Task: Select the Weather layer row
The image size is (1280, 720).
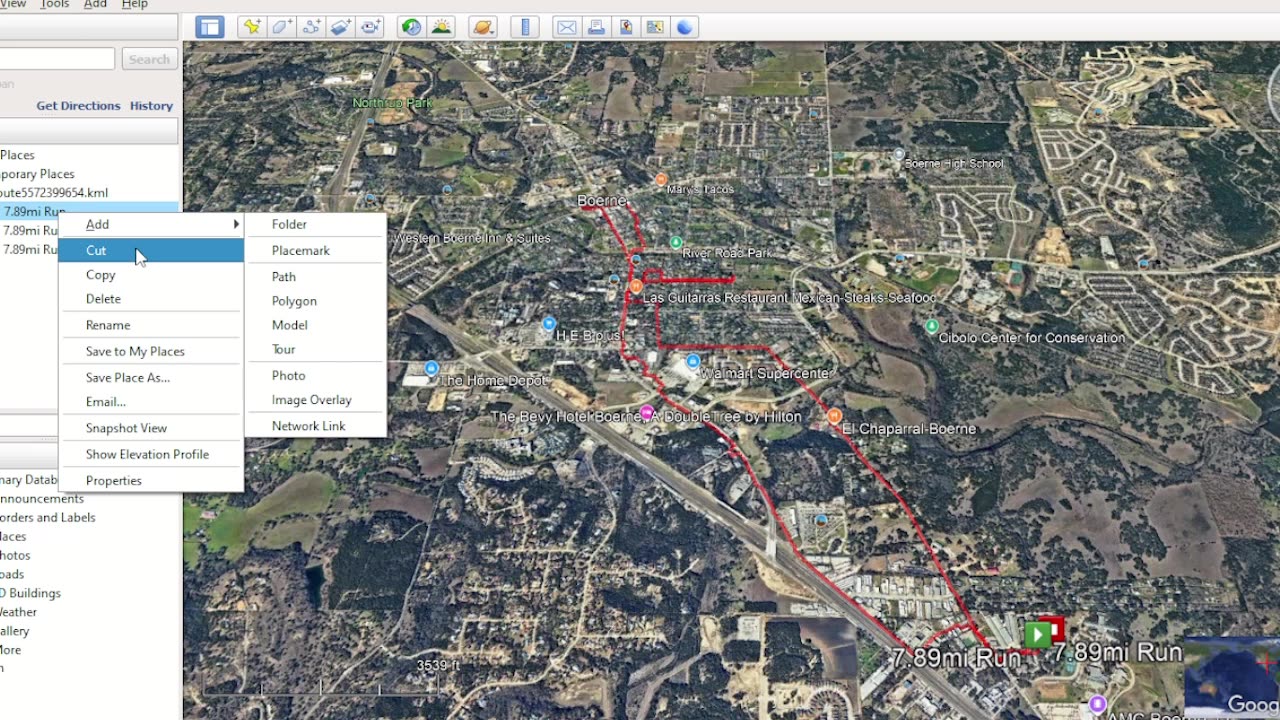Action: 18,613
